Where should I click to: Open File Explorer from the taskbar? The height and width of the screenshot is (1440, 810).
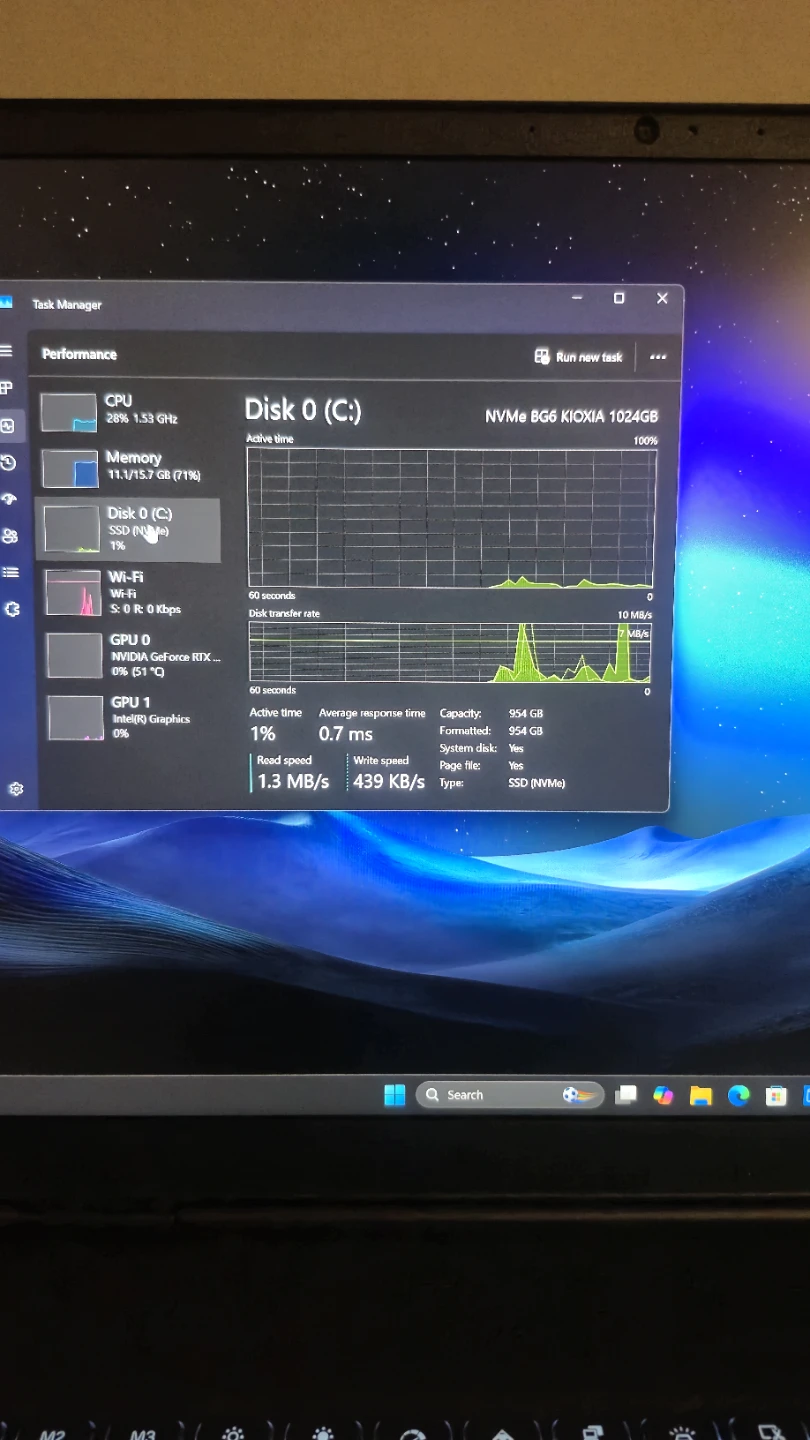point(701,1096)
